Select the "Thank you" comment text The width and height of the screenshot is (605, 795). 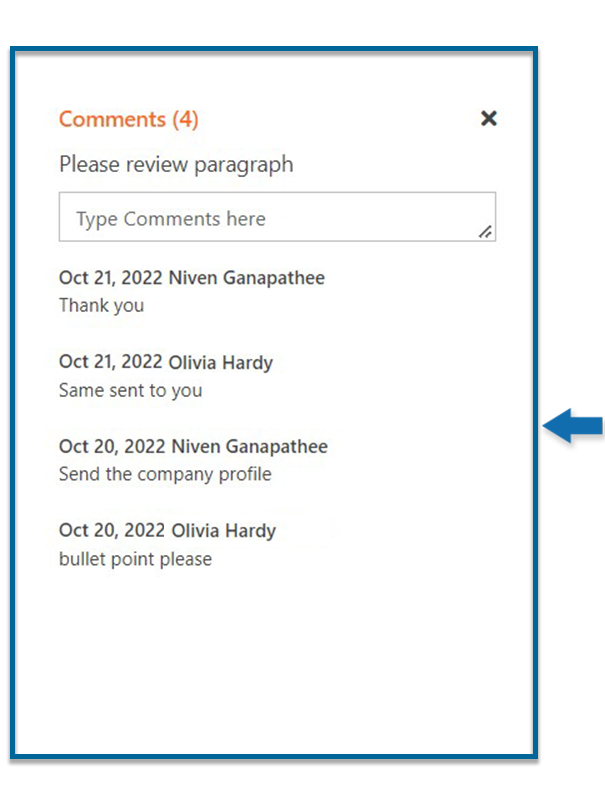(101, 305)
